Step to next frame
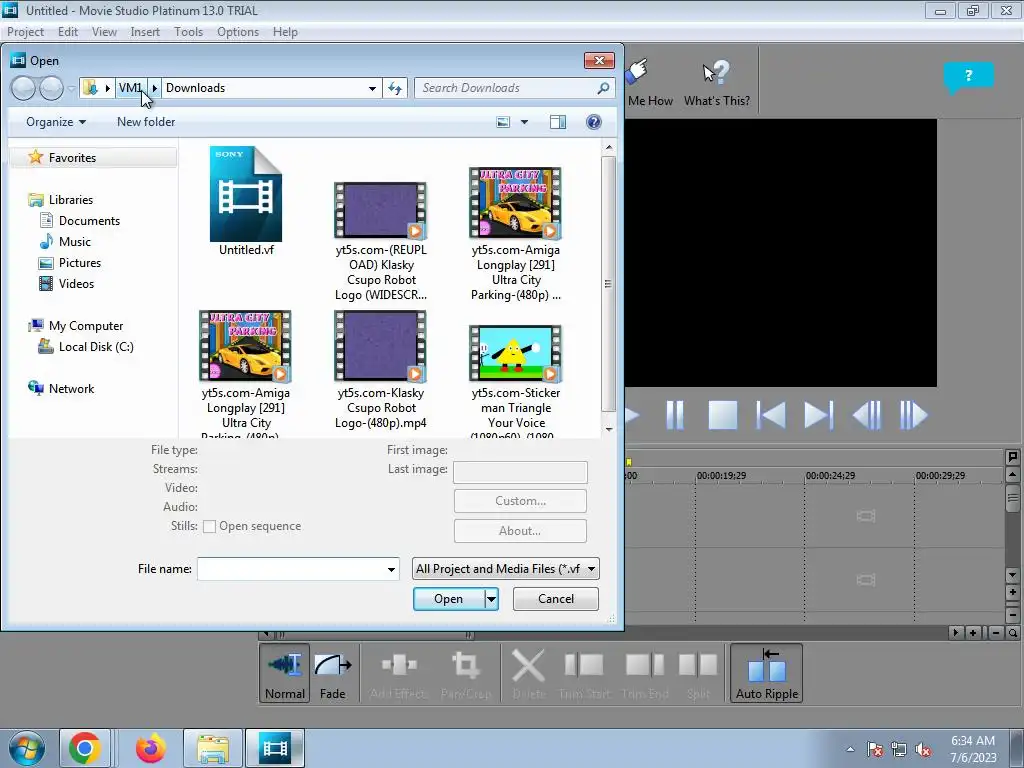 point(913,415)
